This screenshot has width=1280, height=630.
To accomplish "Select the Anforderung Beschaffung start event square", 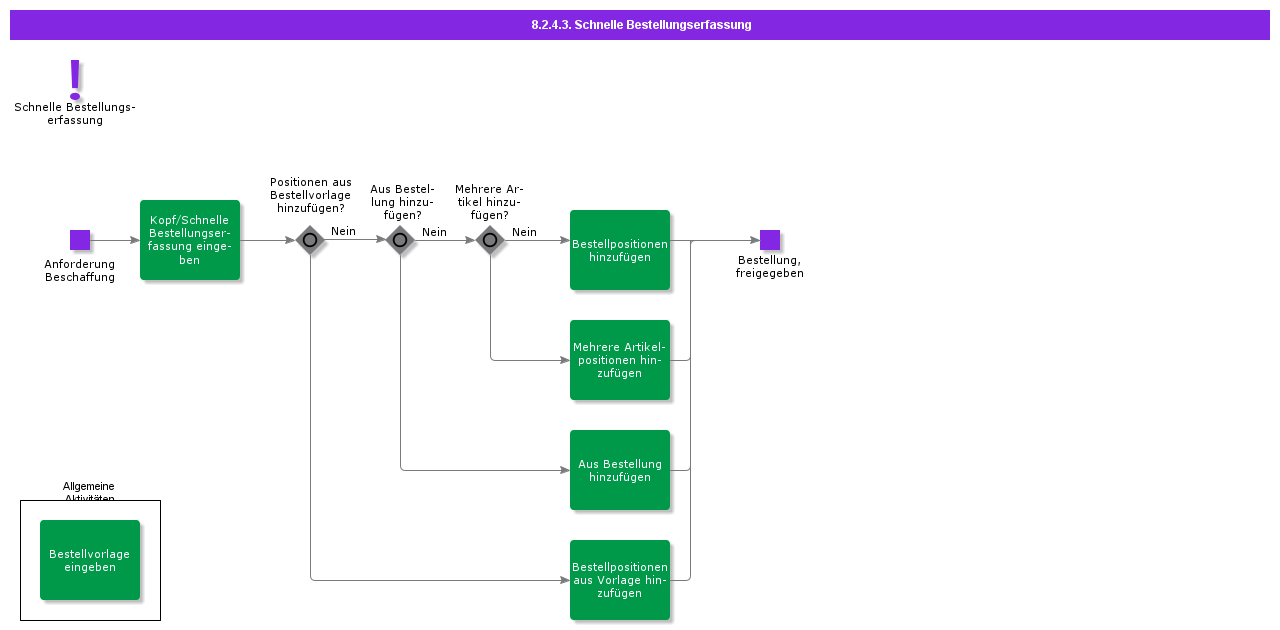I will tap(80, 240).
